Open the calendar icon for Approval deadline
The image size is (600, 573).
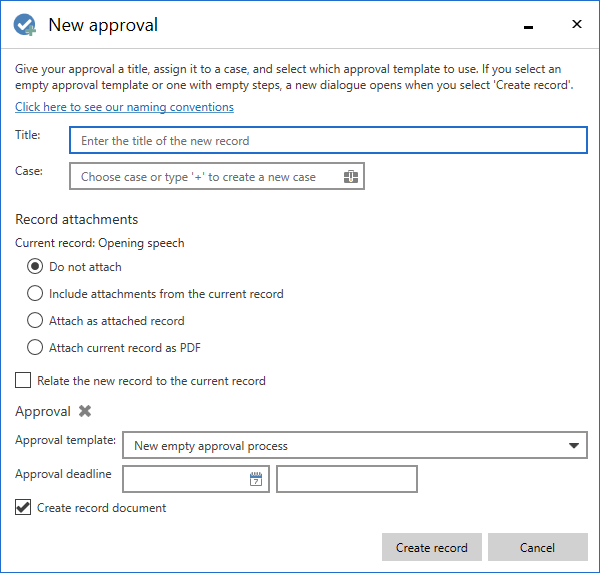[256, 479]
